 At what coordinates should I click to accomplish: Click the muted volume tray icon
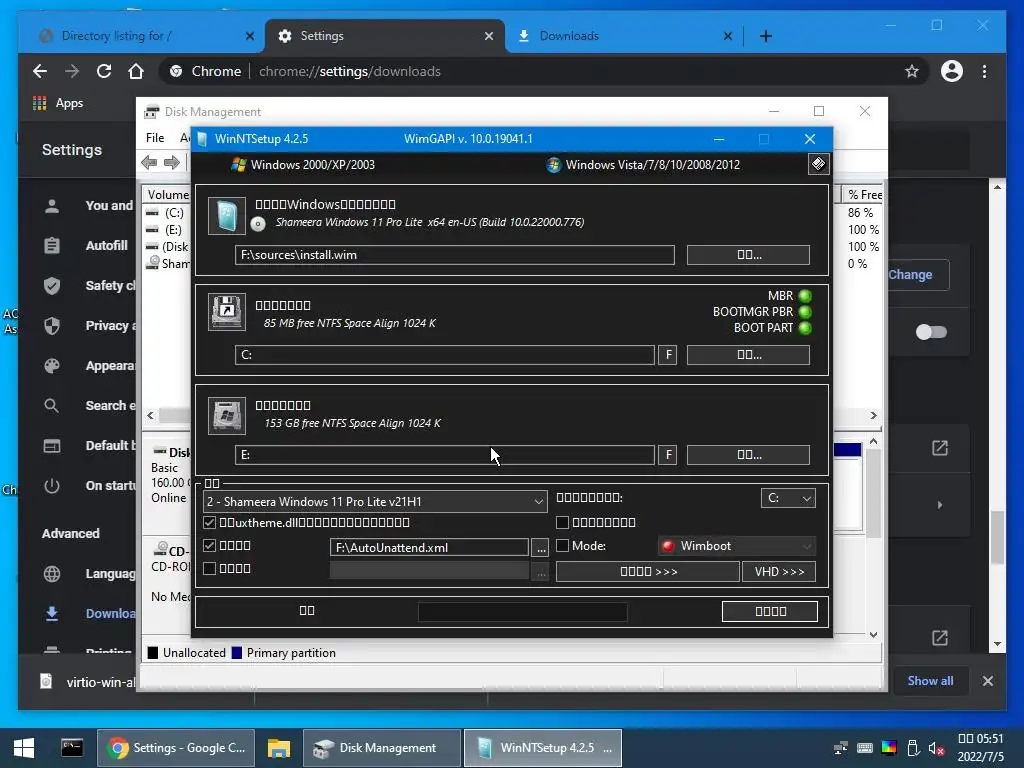point(936,748)
